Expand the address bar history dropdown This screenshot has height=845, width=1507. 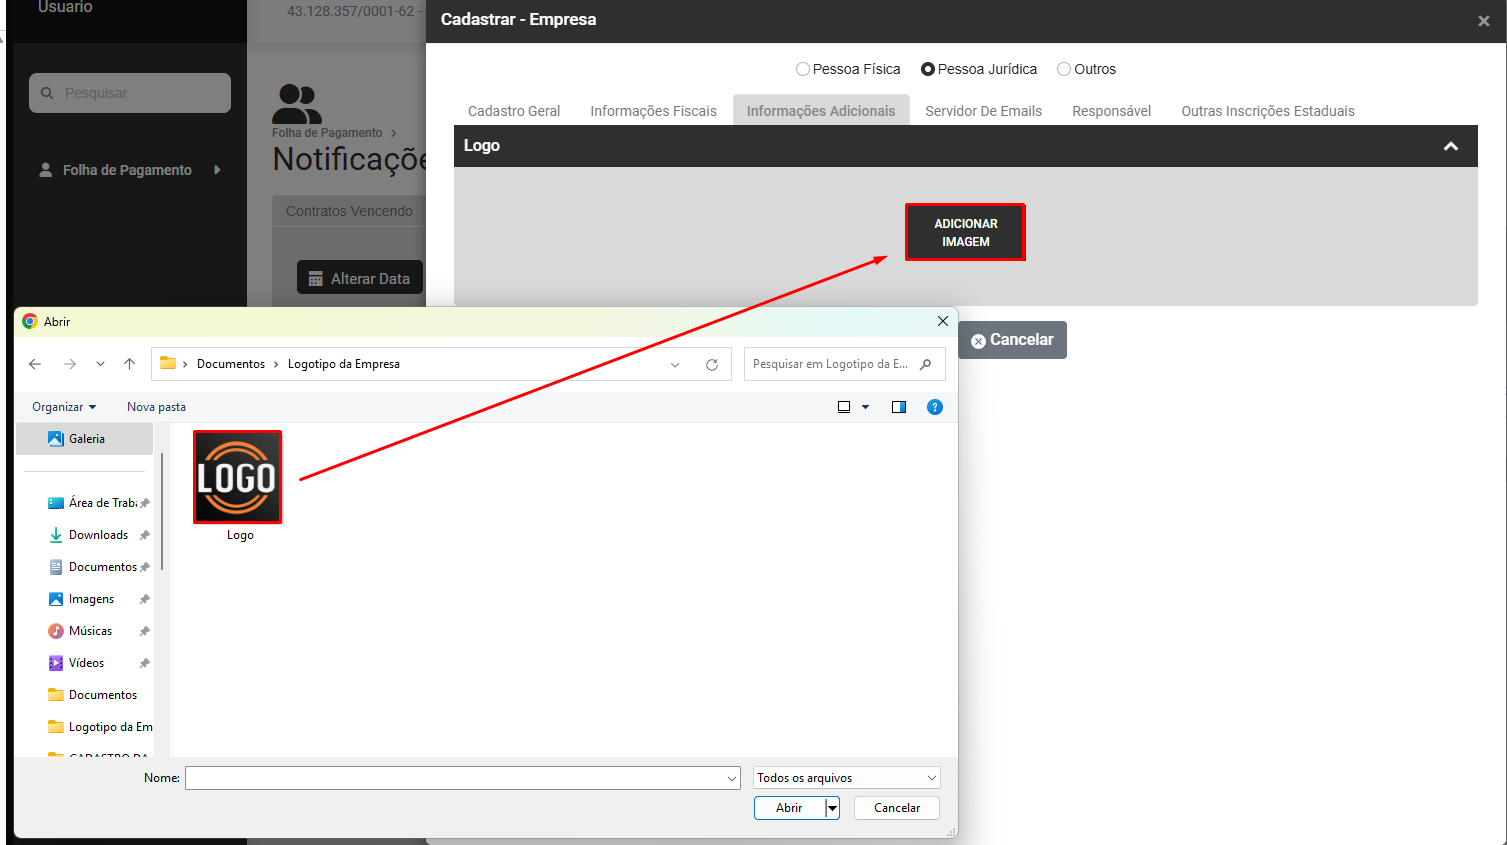pyautogui.click(x=675, y=364)
